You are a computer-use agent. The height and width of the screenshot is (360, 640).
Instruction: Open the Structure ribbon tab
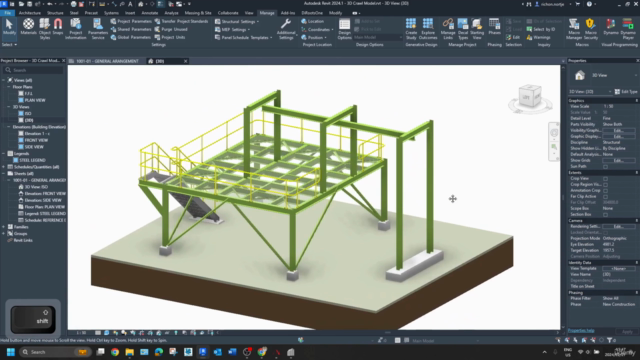coord(55,13)
